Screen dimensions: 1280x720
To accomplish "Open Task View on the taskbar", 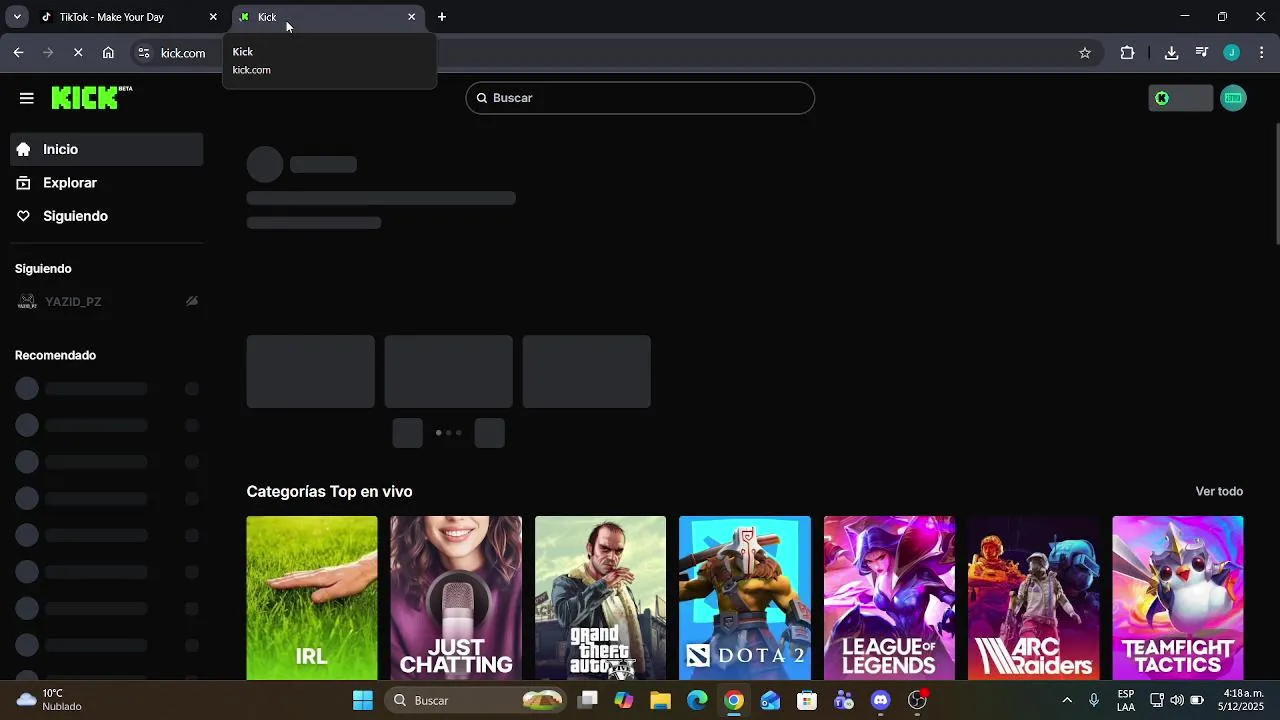I will (587, 700).
